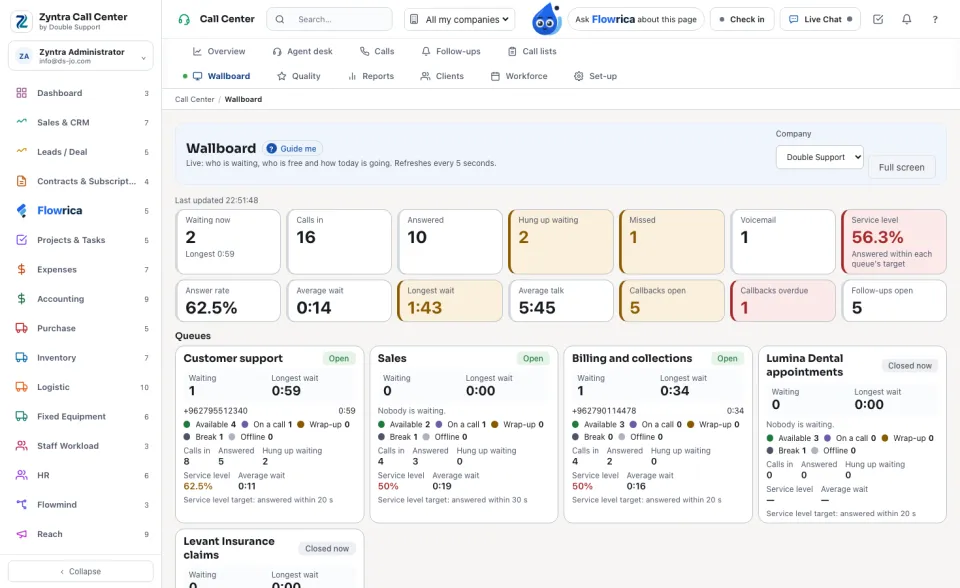Screen dimensions: 960x588
Task: Open Inventory module
Action: [81, 358]
